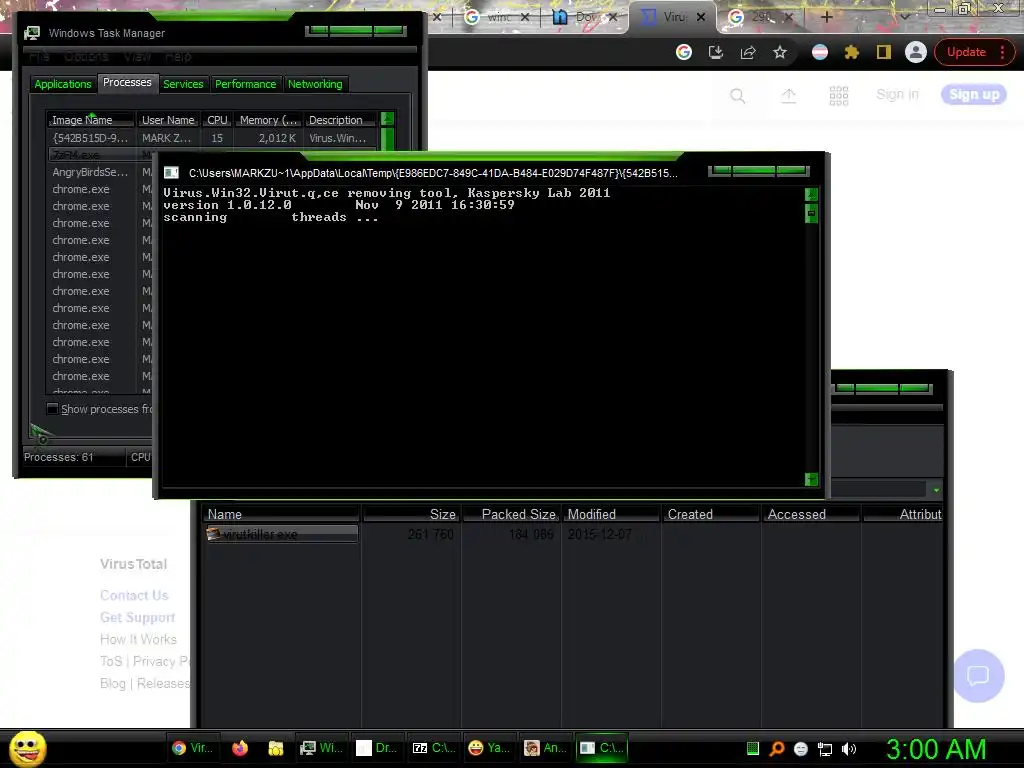Sort processes by Description column

[x=341, y=120]
